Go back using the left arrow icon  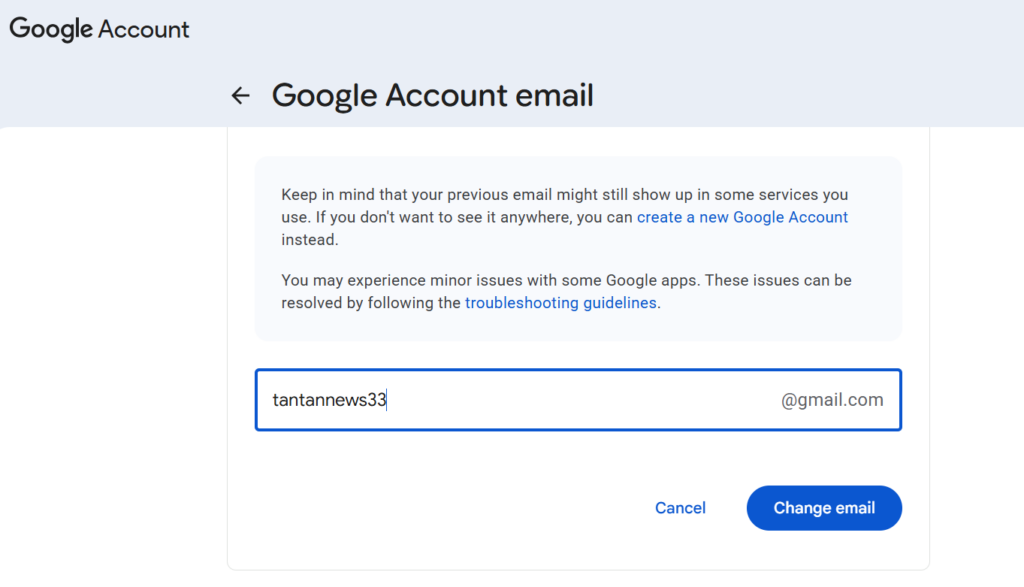tap(240, 95)
